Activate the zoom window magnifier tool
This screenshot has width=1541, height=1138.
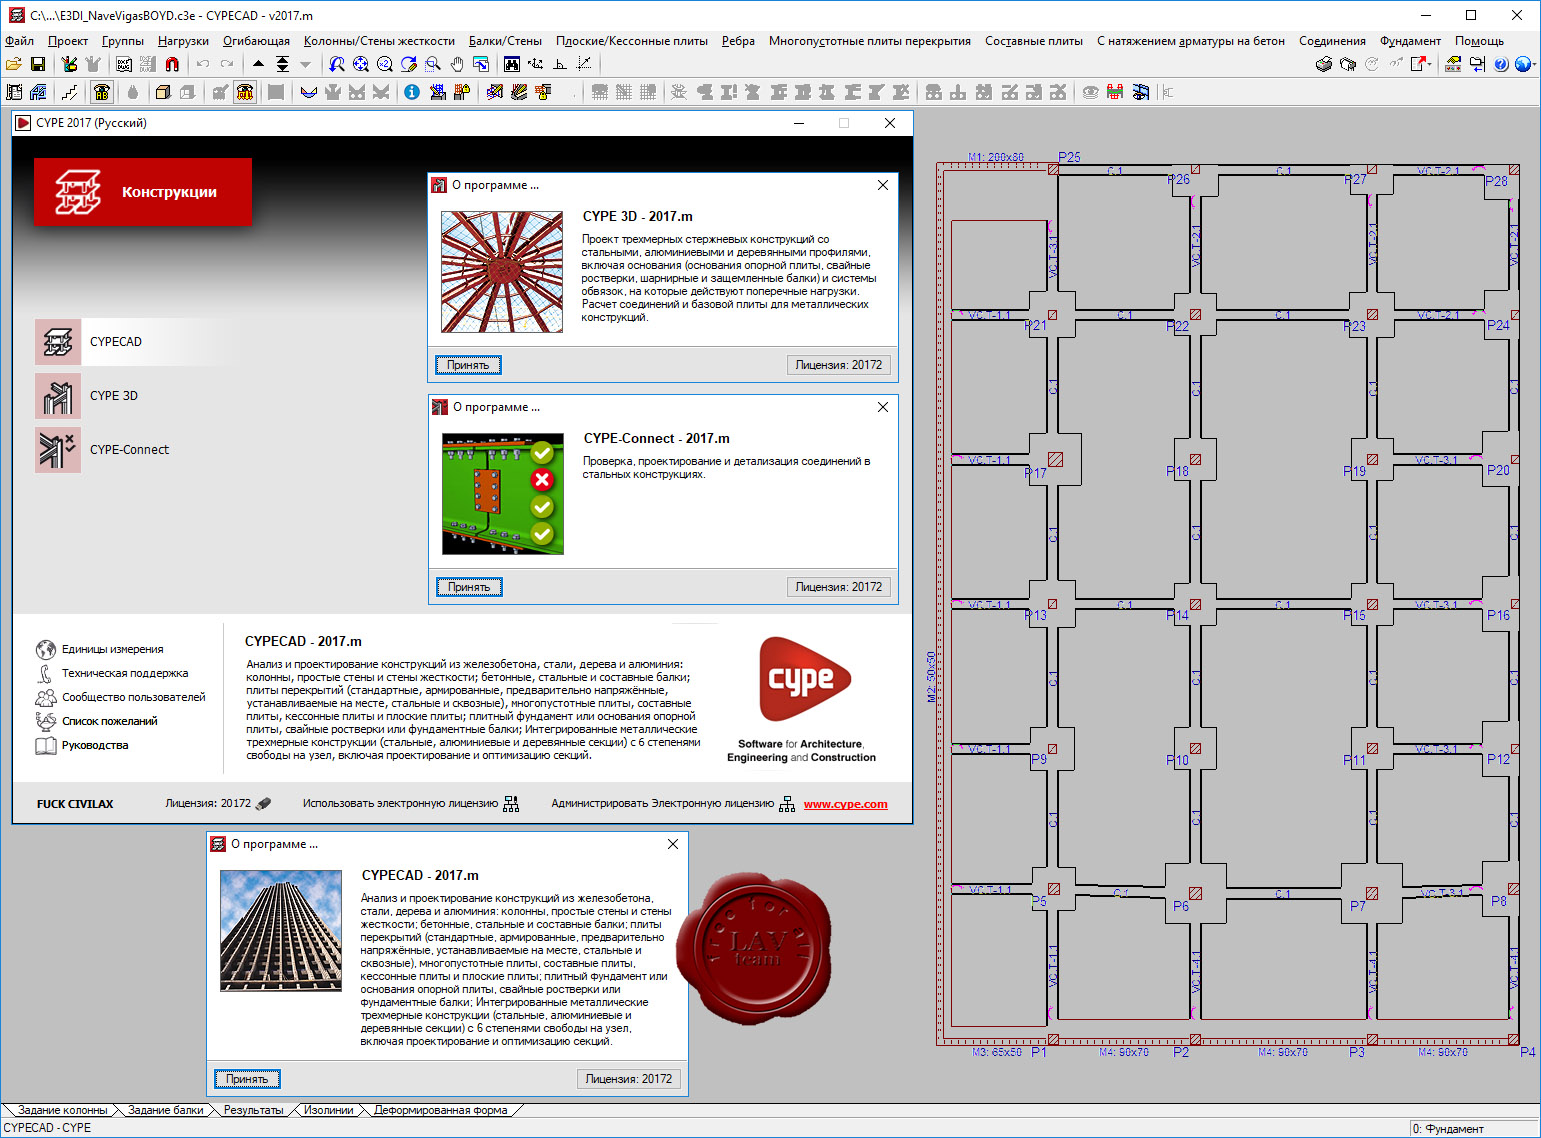(433, 64)
